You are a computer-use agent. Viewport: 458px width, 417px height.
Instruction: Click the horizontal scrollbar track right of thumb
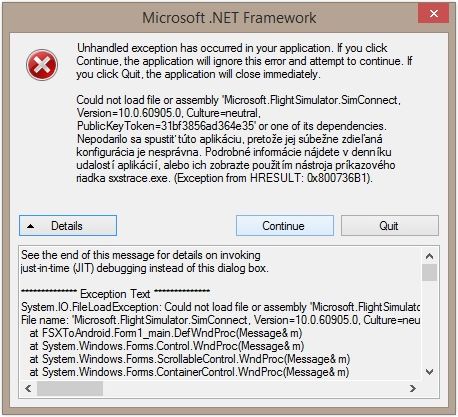coord(254,388)
